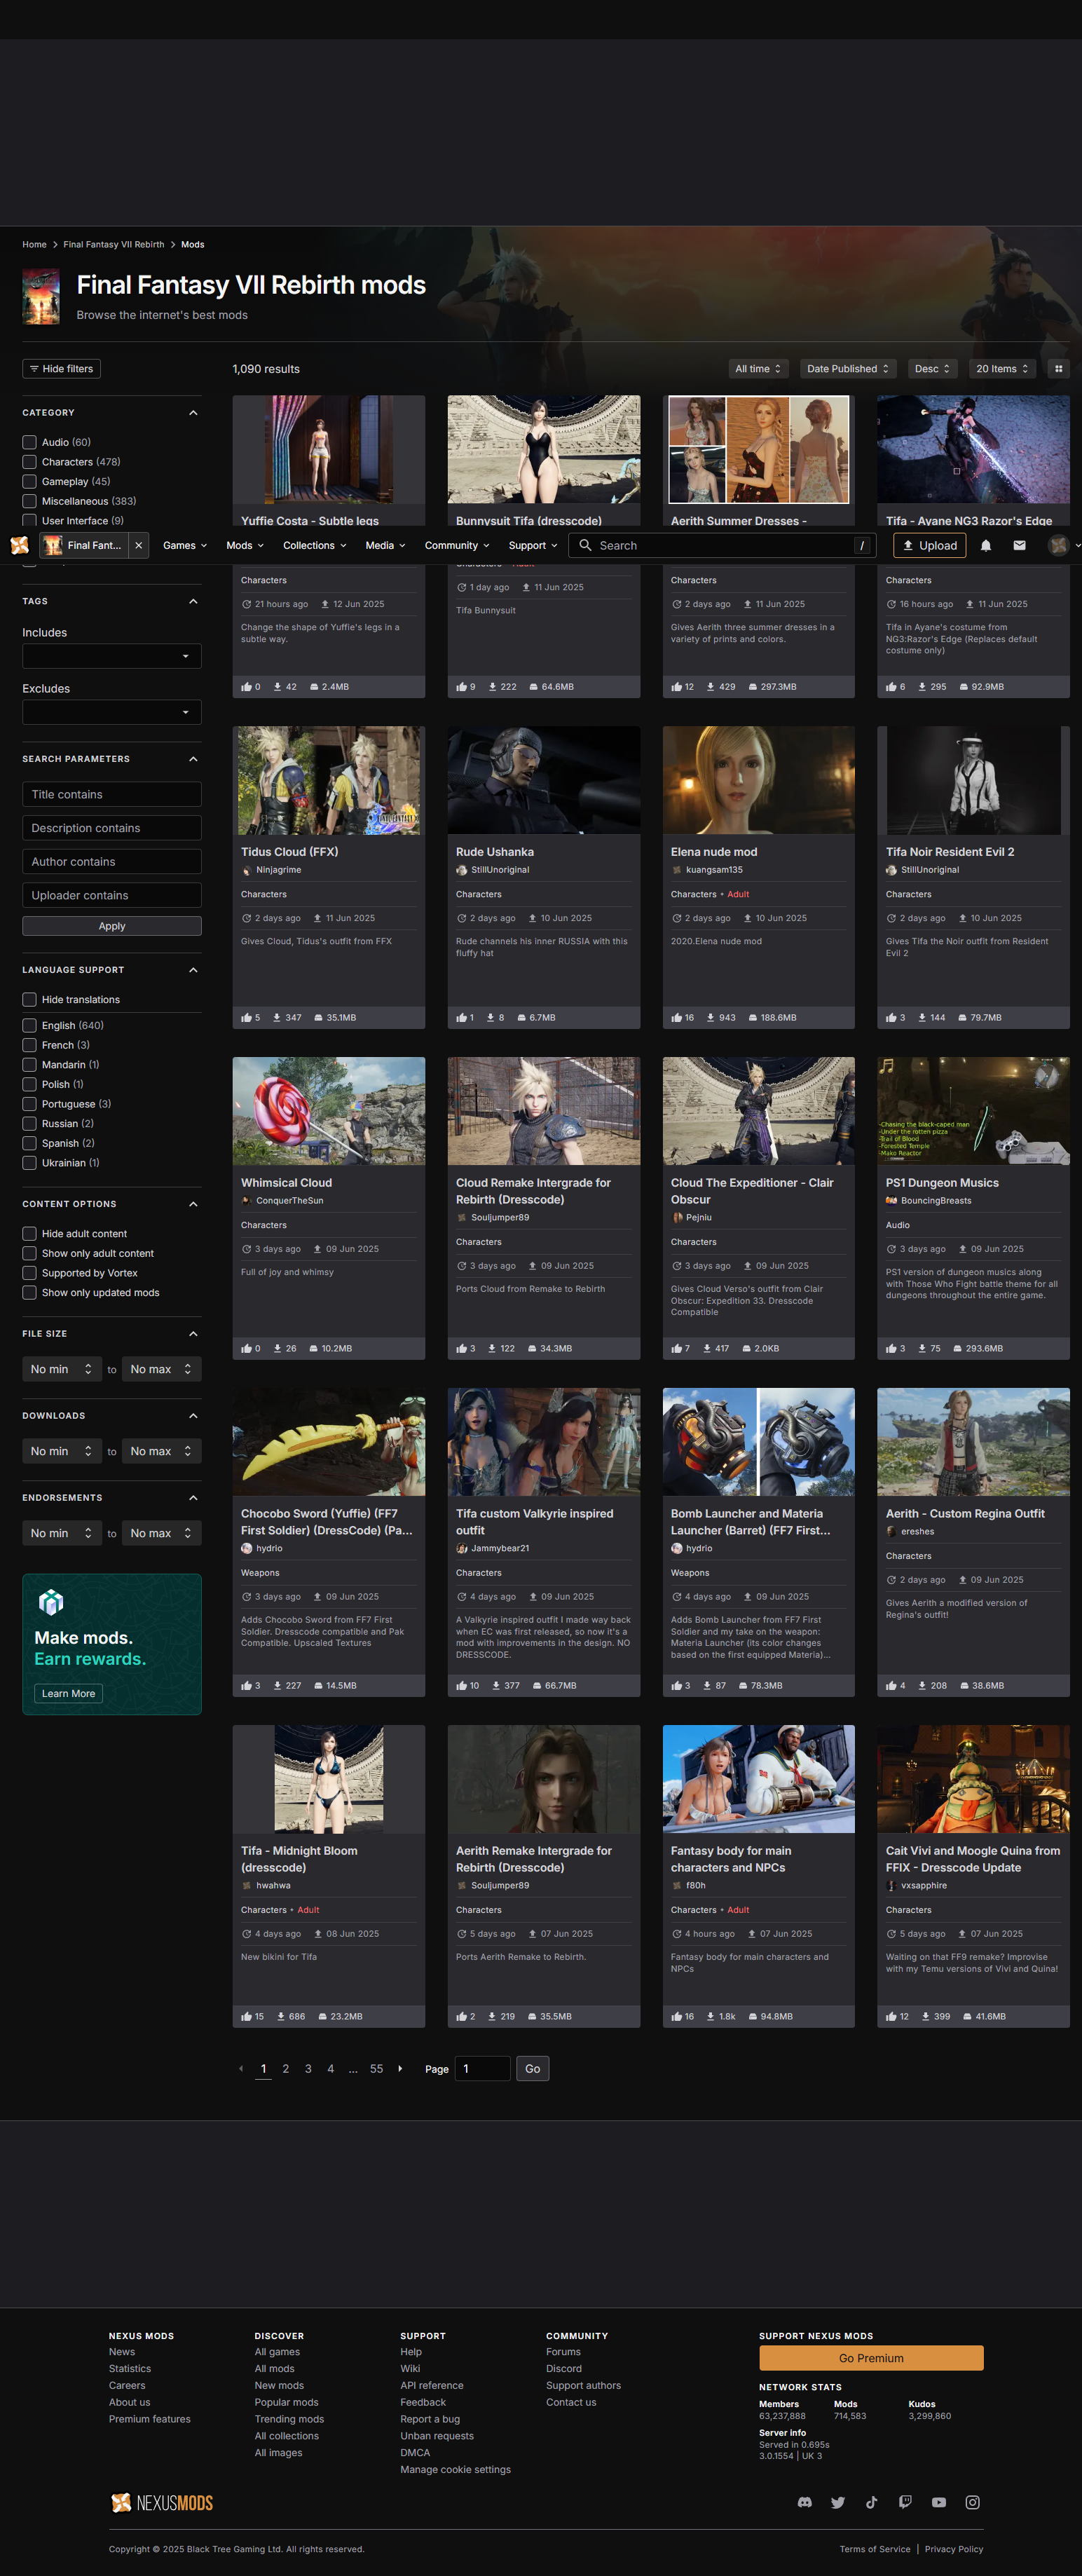The height and width of the screenshot is (2576, 1082).
Task: Click the Title contains input field
Action: pos(112,794)
